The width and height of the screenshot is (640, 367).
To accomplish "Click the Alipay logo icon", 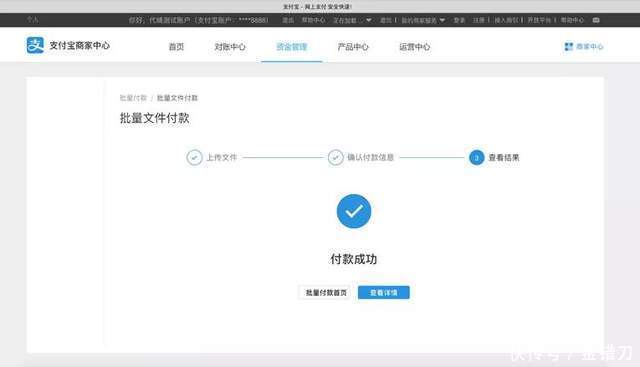I will tap(35, 45).
